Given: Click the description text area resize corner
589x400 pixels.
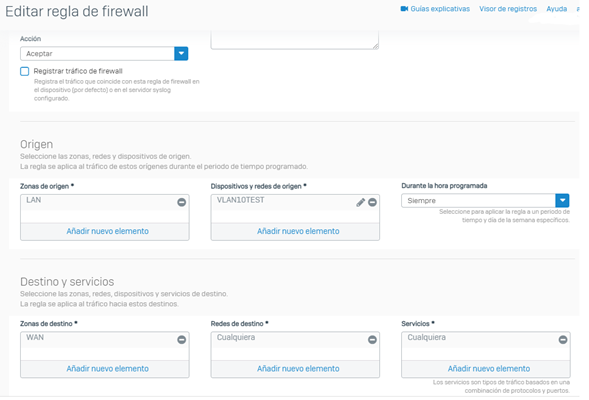Looking at the screenshot, I should (376, 46).
